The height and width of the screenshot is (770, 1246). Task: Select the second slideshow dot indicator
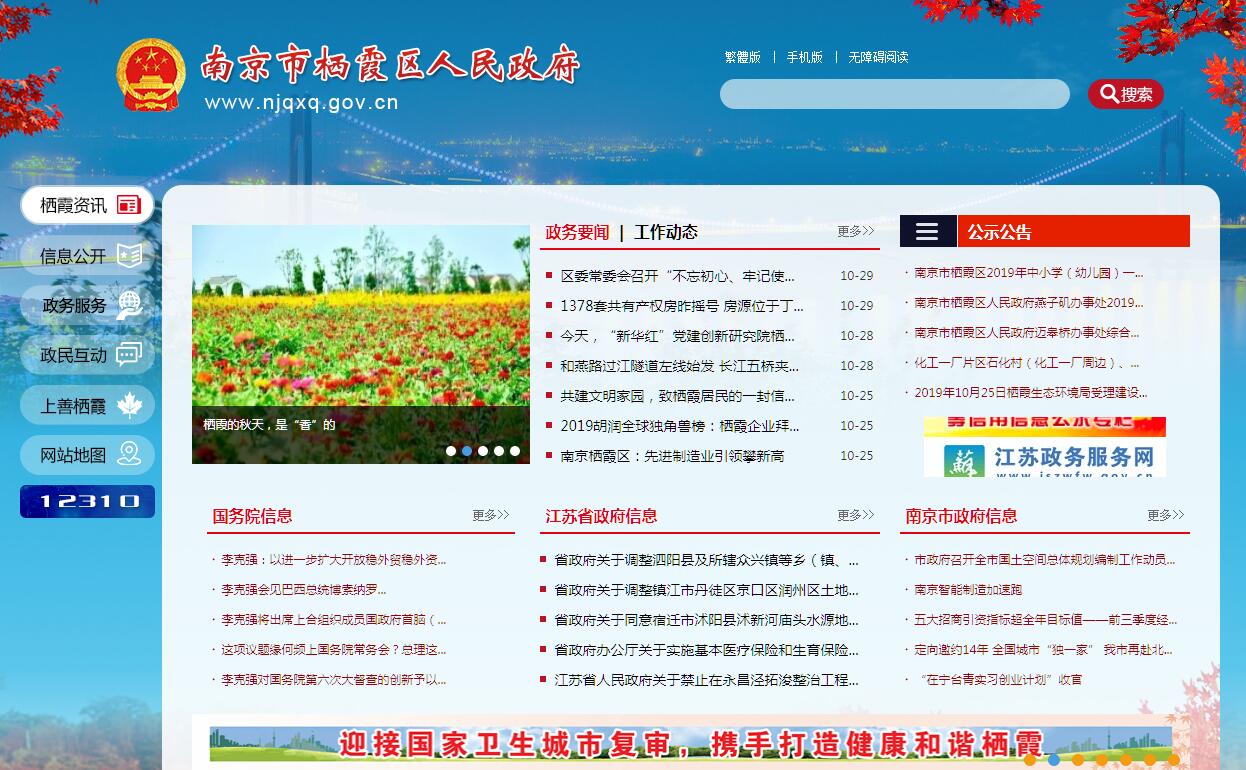point(467,451)
